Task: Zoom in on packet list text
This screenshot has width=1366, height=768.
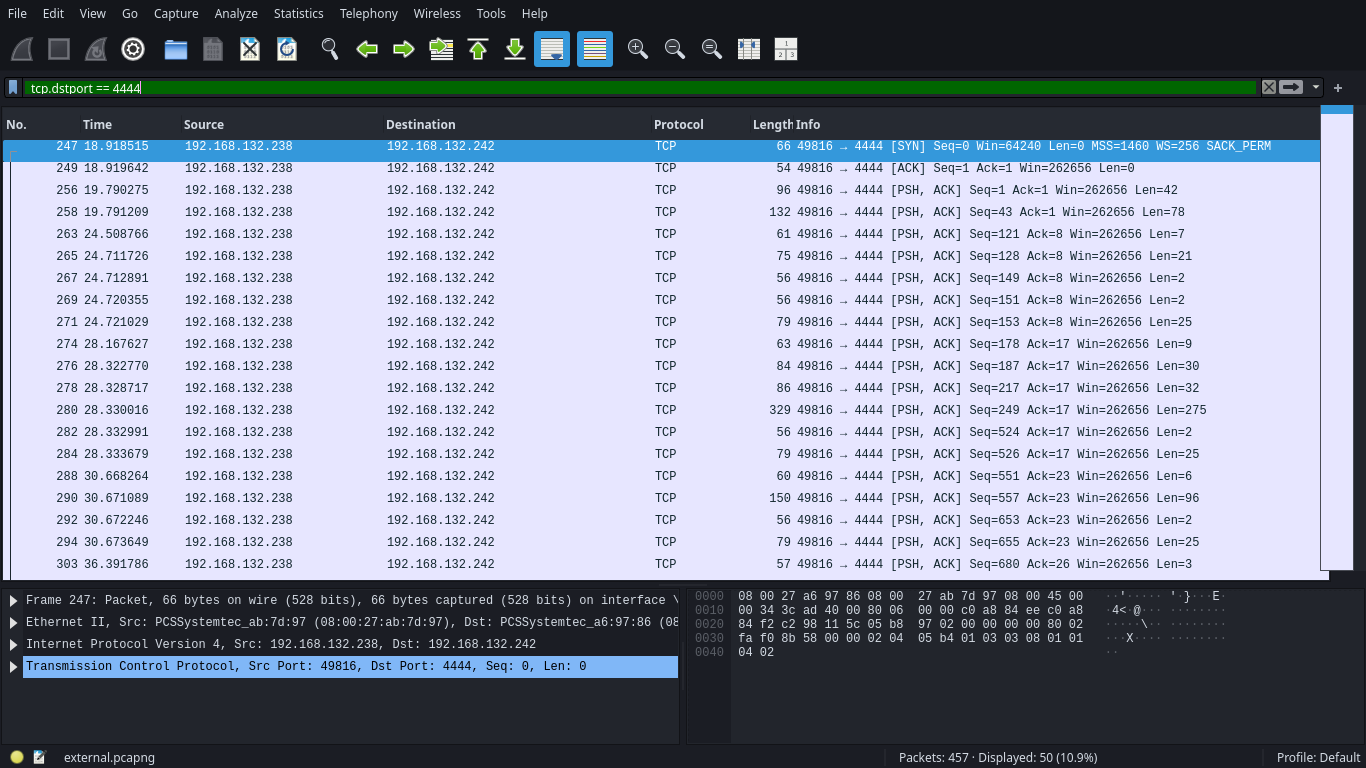Action: coord(637,49)
